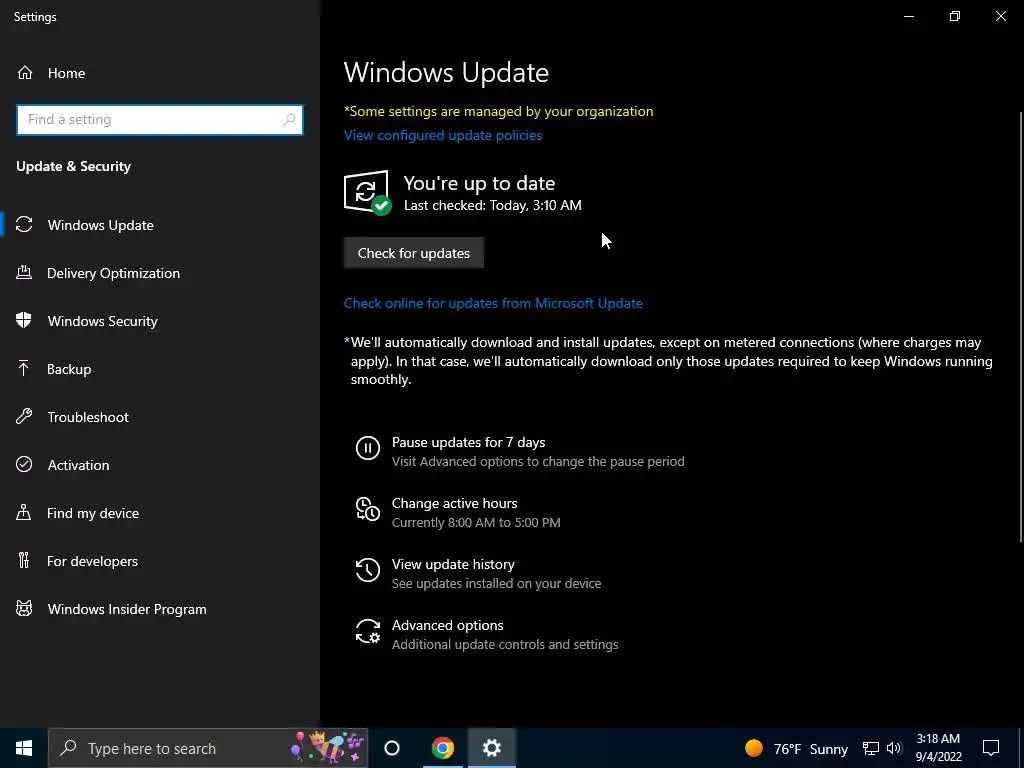Open Advanced options for updates
This screenshot has width=1024, height=768.
click(x=487, y=634)
